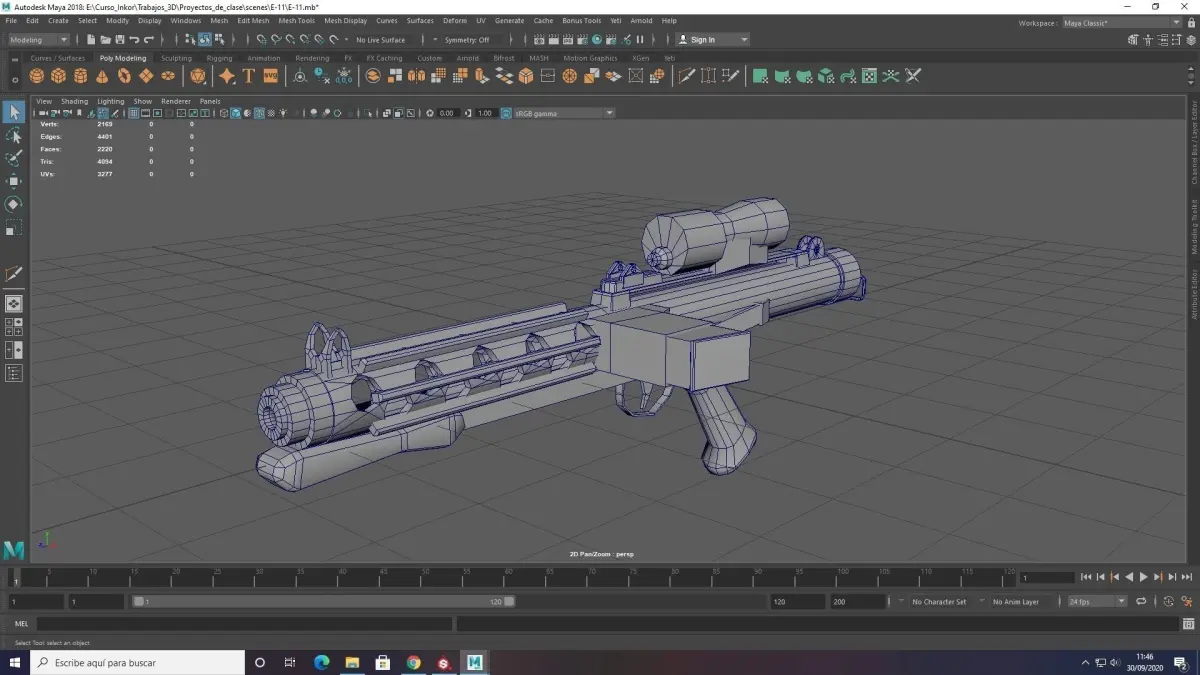Click the play forwards button
This screenshot has width=1200, height=675.
point(1143,577)
